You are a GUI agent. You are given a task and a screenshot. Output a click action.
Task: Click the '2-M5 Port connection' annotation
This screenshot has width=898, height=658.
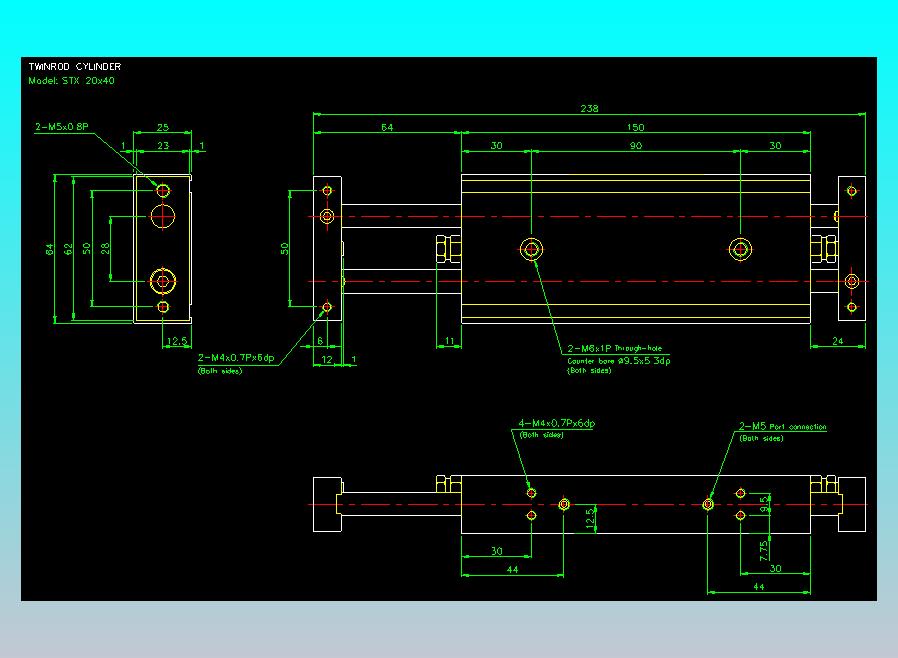click(x=782, y=427)
